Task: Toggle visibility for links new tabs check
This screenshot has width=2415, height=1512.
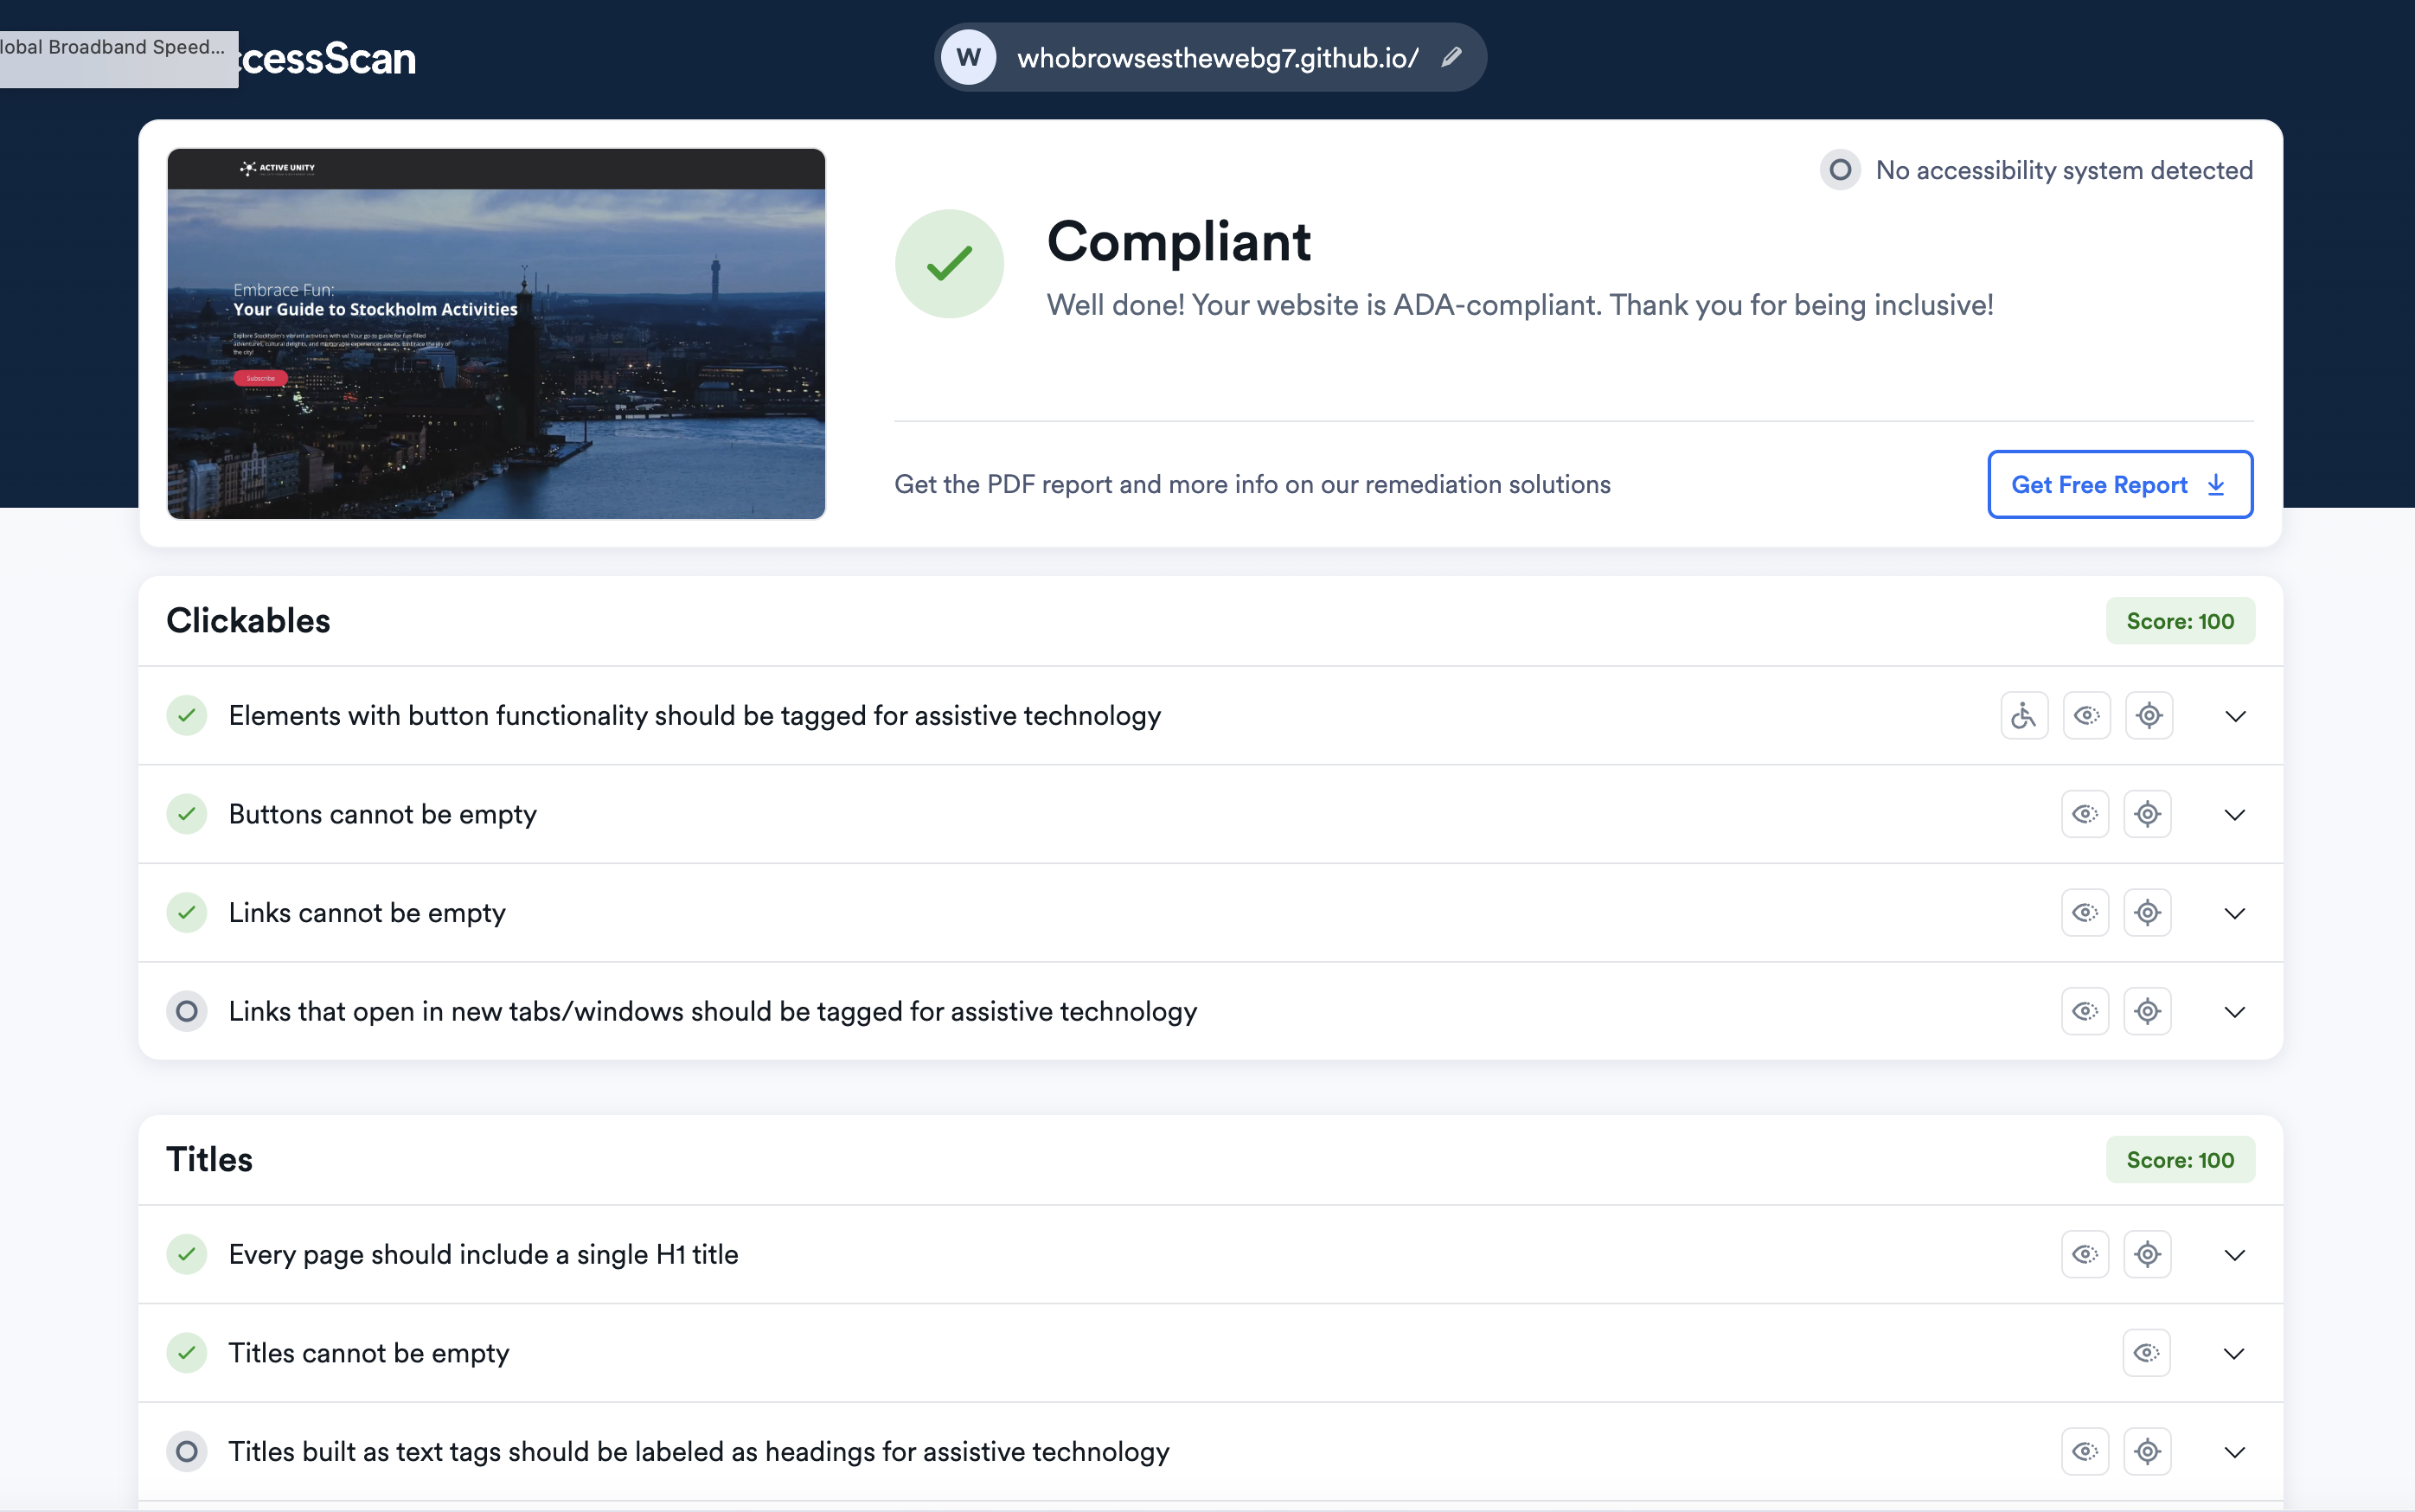Action: point(2086,1010)
